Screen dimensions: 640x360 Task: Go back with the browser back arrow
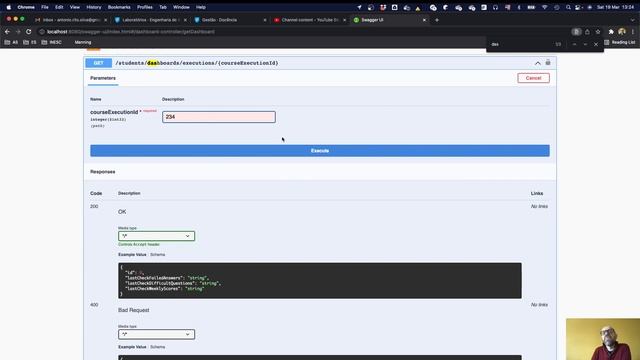click(x=7, y=32)
